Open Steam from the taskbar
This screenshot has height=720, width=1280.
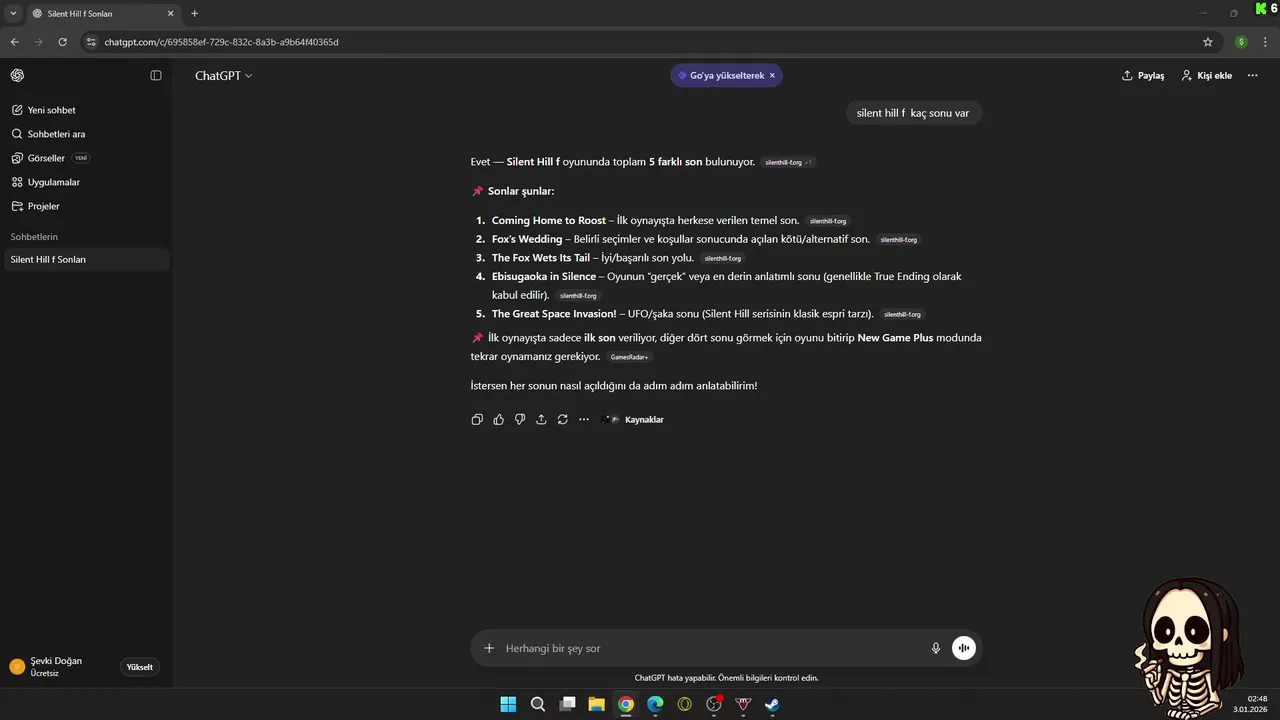click(x=772, y=704)
